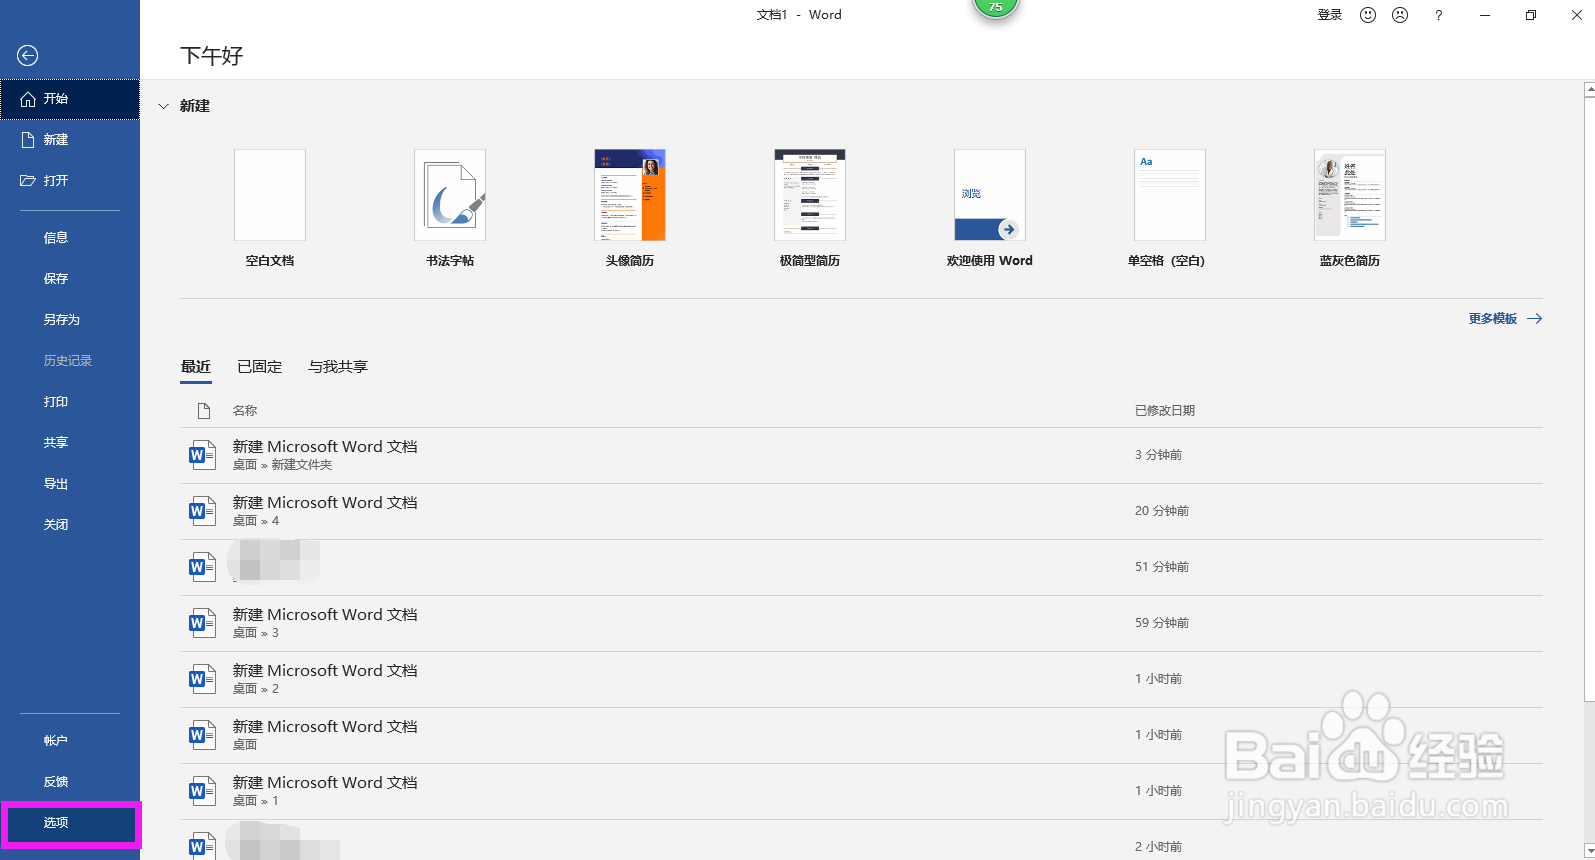Click the Word icon of the 桌面 » 2 file
The width and height of the screenshot is (1595, 860).
tap(203, 680)
